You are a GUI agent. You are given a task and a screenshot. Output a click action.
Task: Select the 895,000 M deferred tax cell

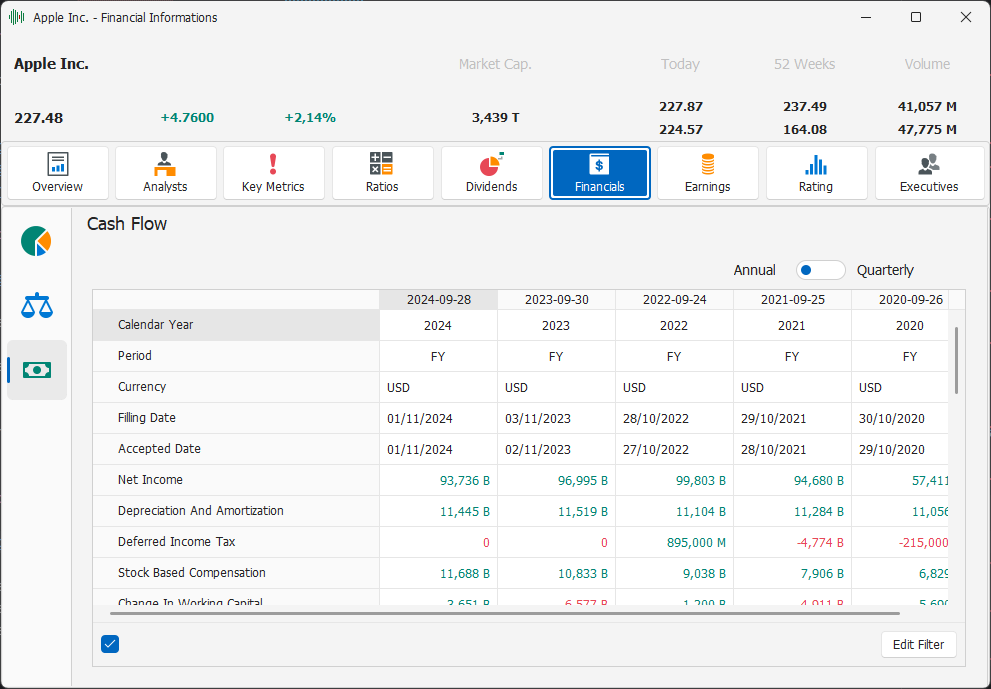point(674,542)
